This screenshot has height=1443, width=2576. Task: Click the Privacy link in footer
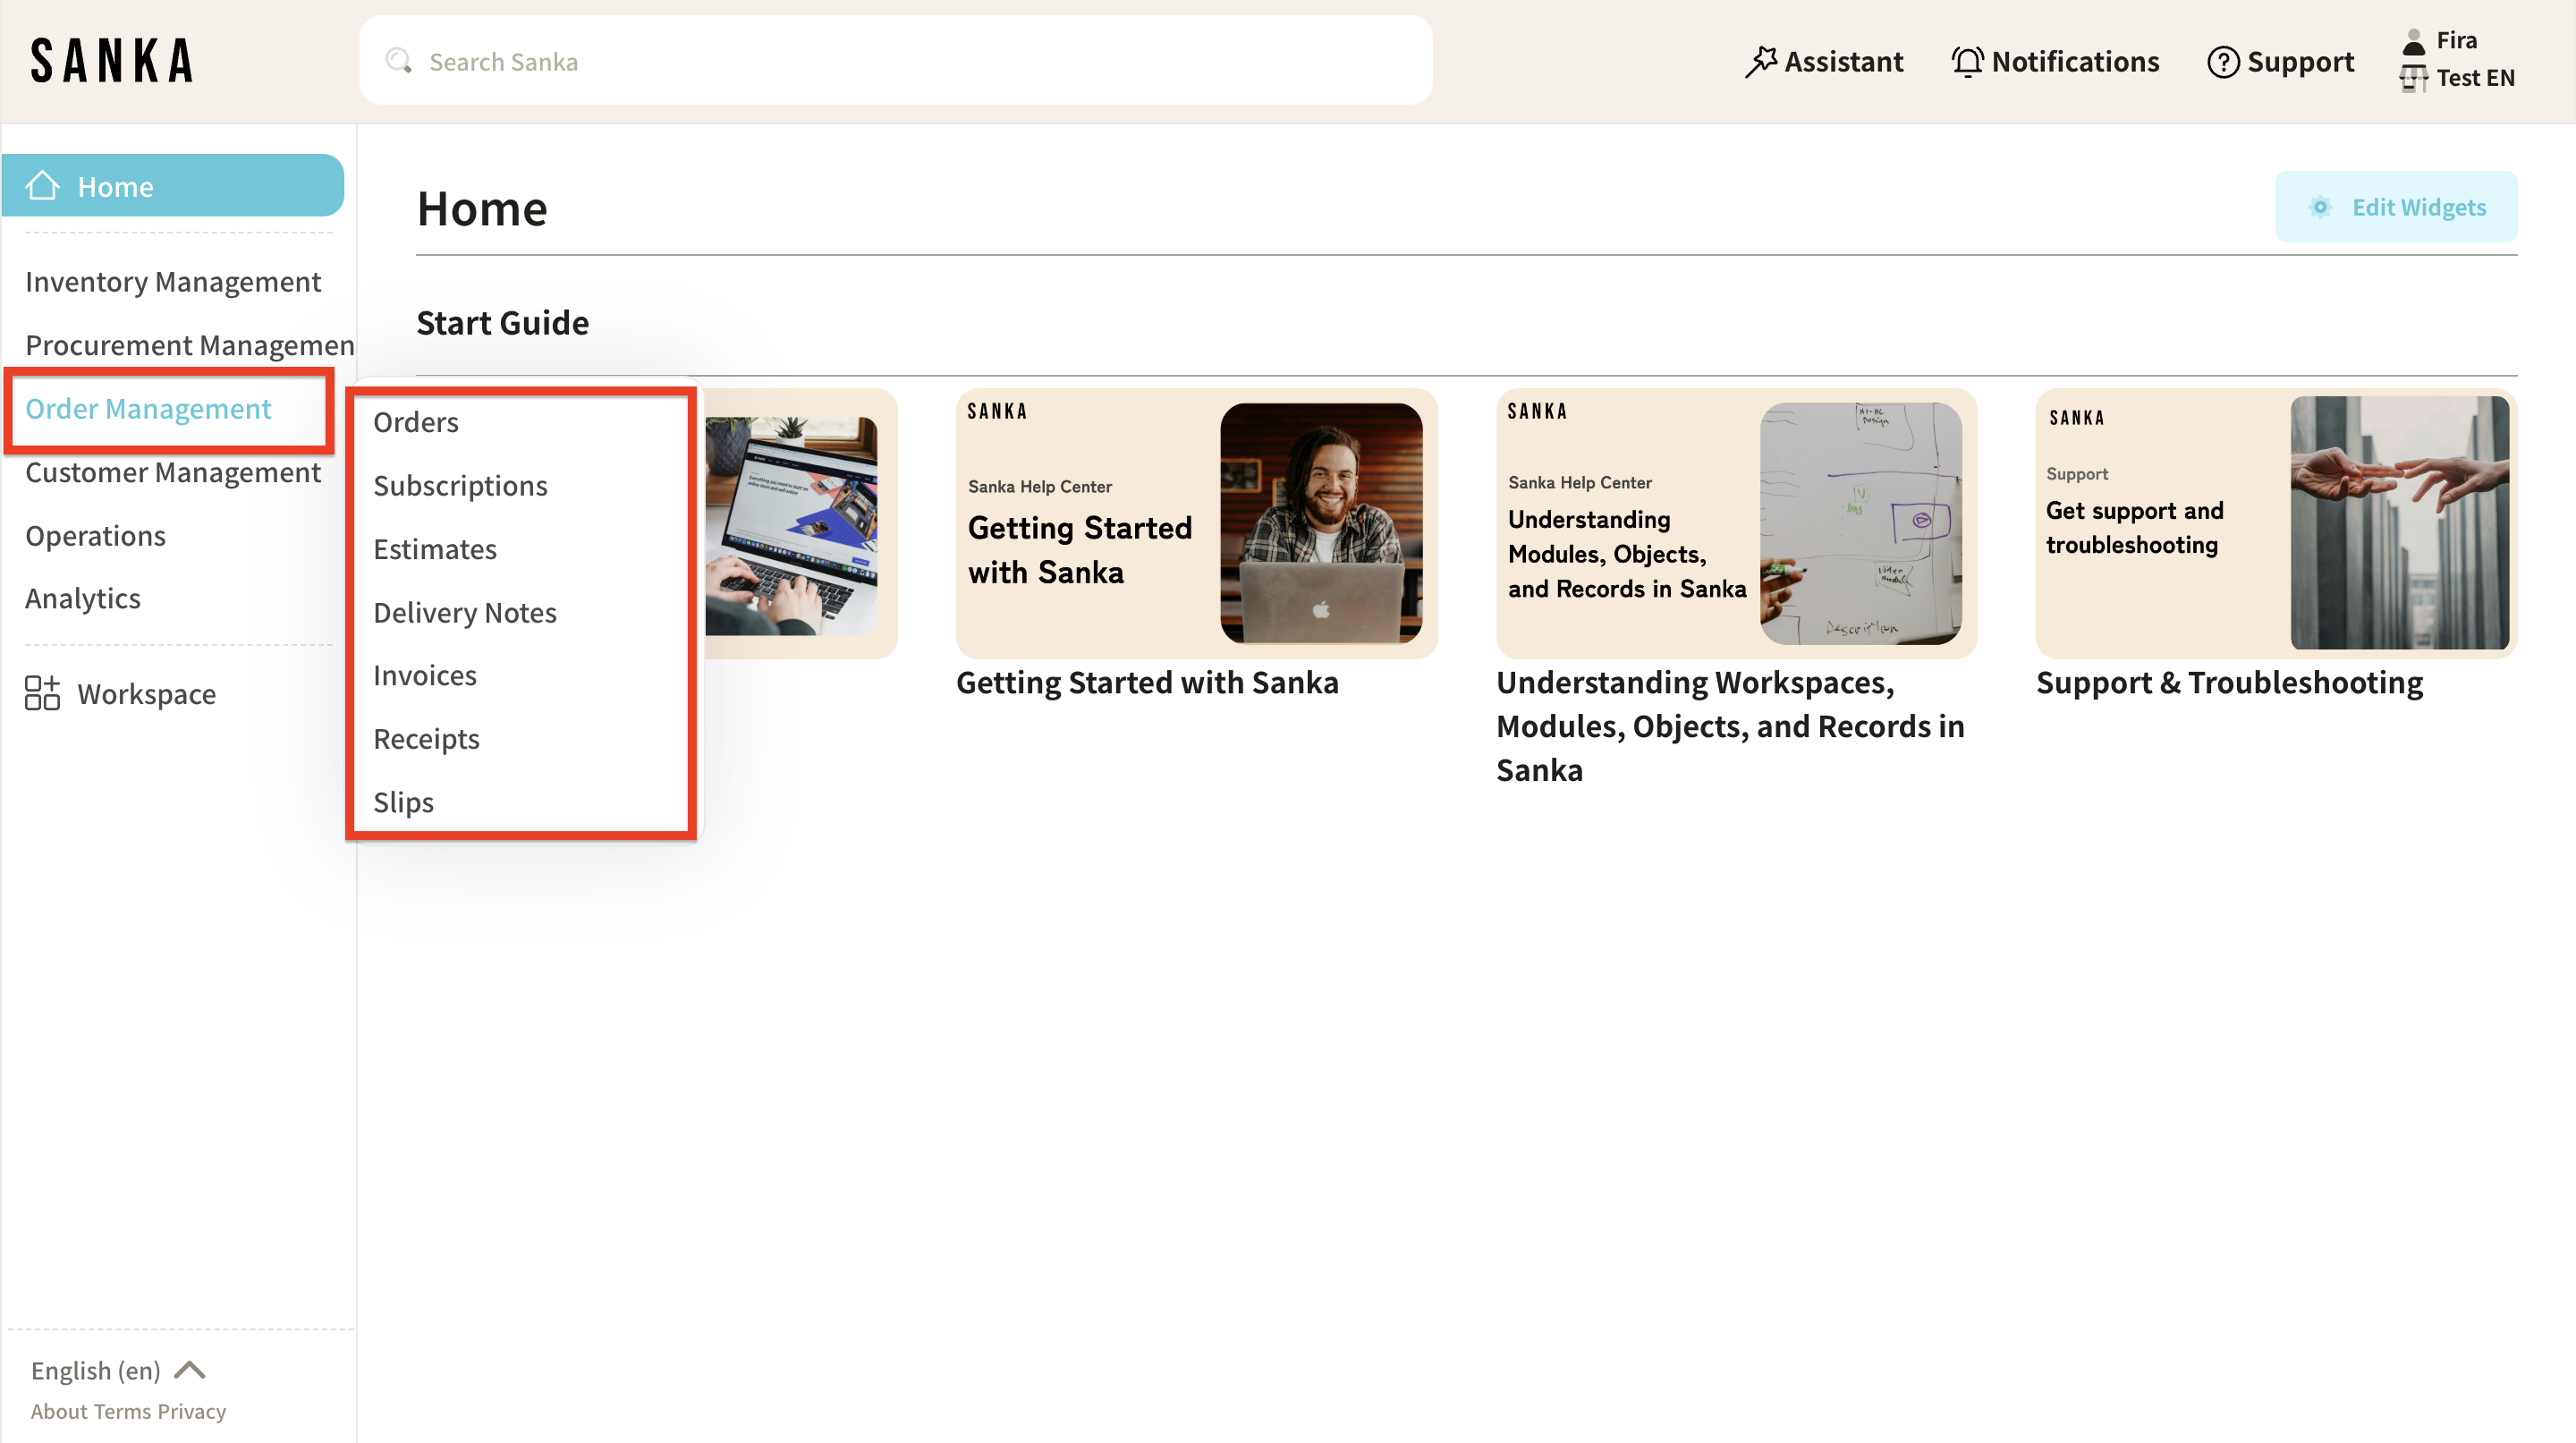191,1411
